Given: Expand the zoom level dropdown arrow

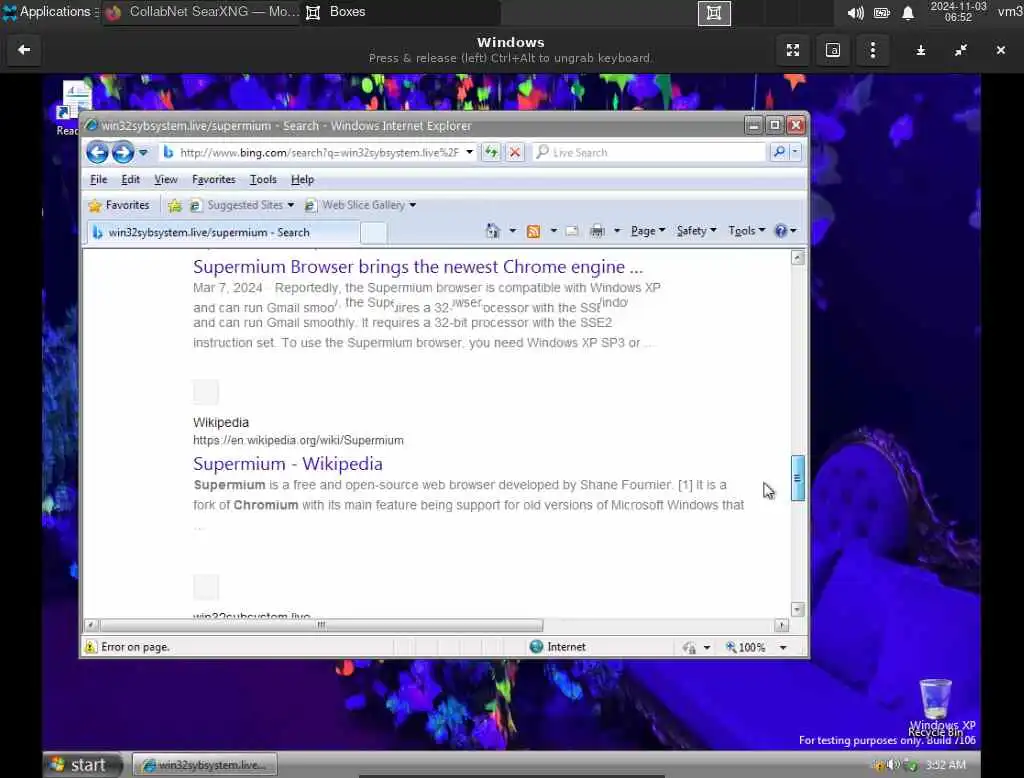Looking at the screenshot, I should (783, 647).
